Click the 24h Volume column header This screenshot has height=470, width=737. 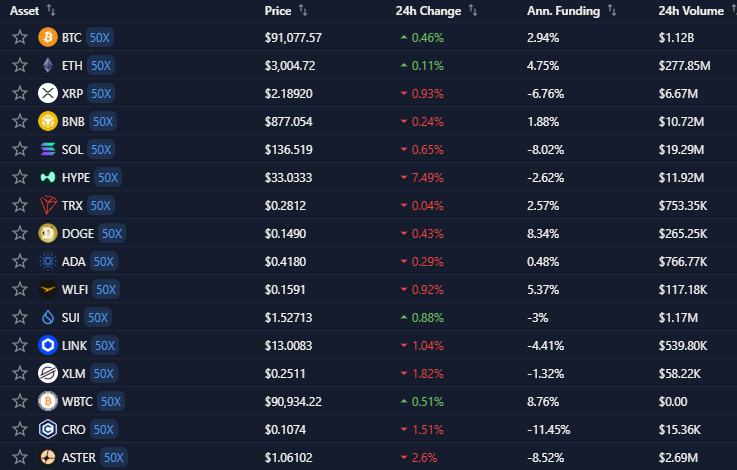690,11
